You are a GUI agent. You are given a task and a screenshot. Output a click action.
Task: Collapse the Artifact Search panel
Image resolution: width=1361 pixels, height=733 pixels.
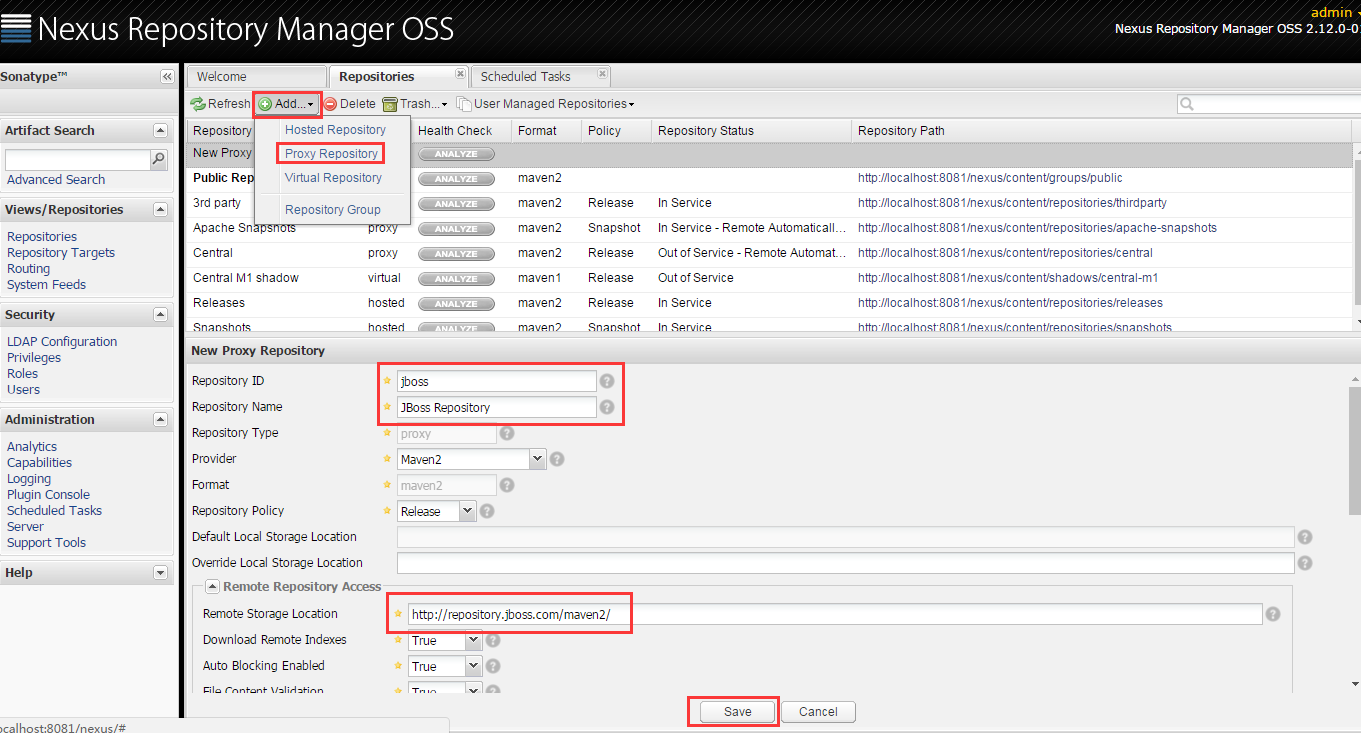click(x=160, y=131)
